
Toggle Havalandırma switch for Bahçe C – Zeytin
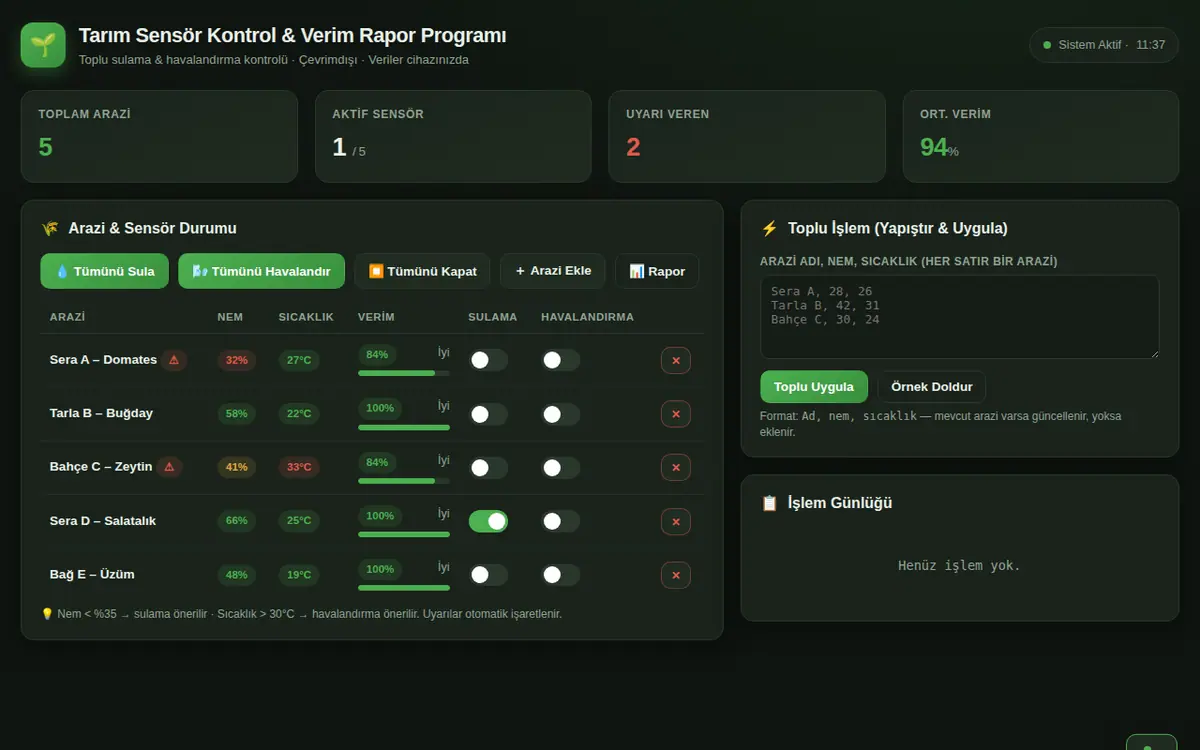pos(561,467)
